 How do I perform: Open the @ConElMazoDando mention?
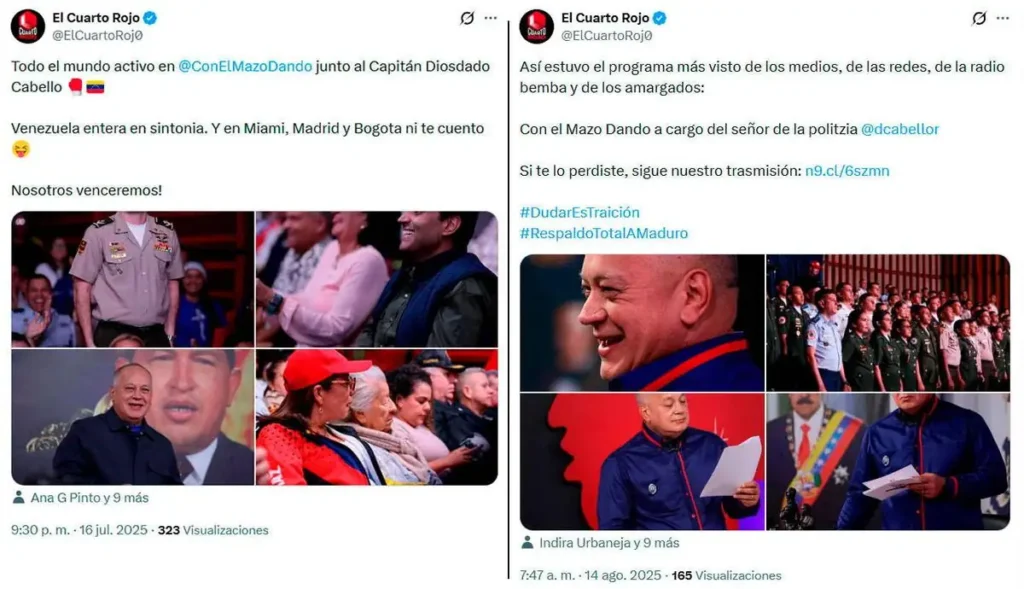tap(245, 67)
